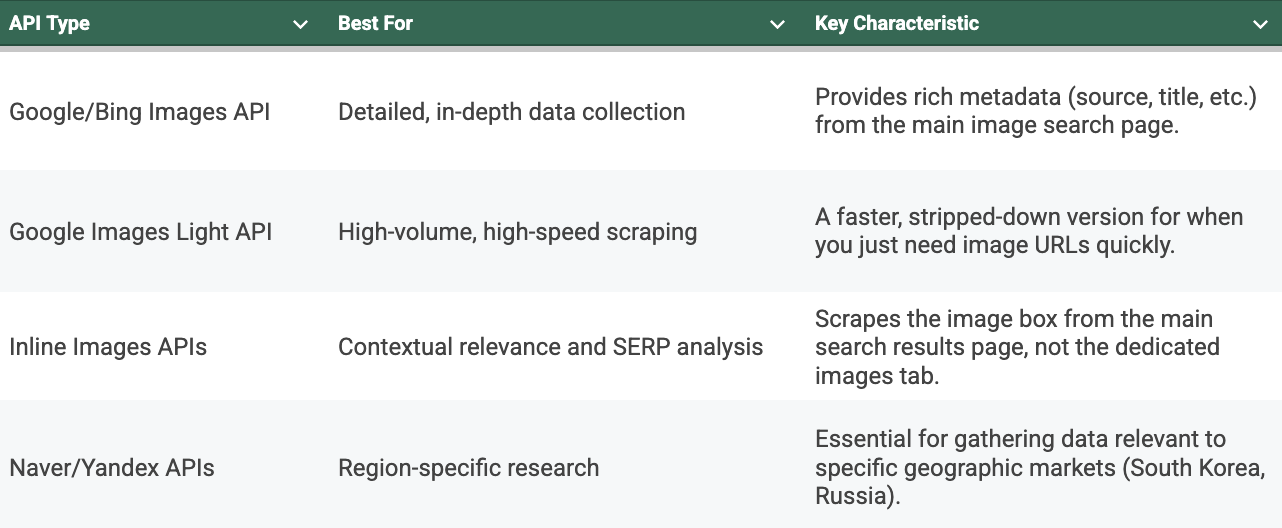Select the Google Images Light API cell

point(141,232)
